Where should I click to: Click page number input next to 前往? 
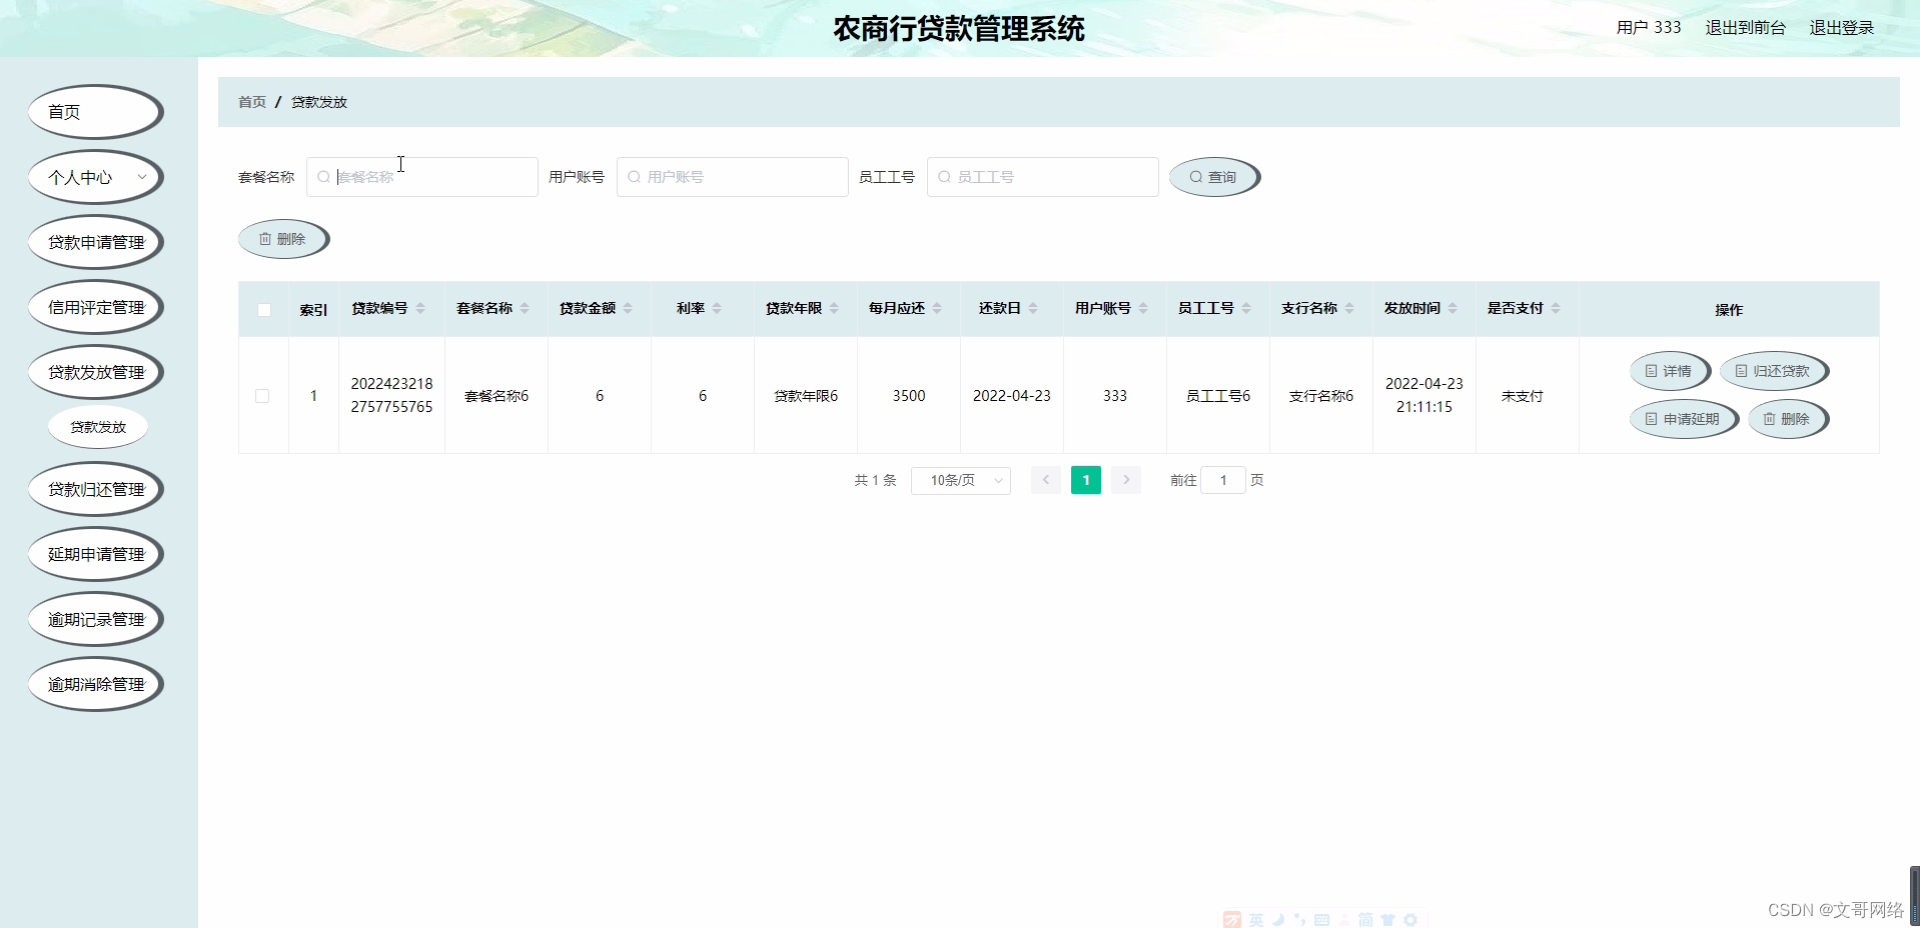1223,480
